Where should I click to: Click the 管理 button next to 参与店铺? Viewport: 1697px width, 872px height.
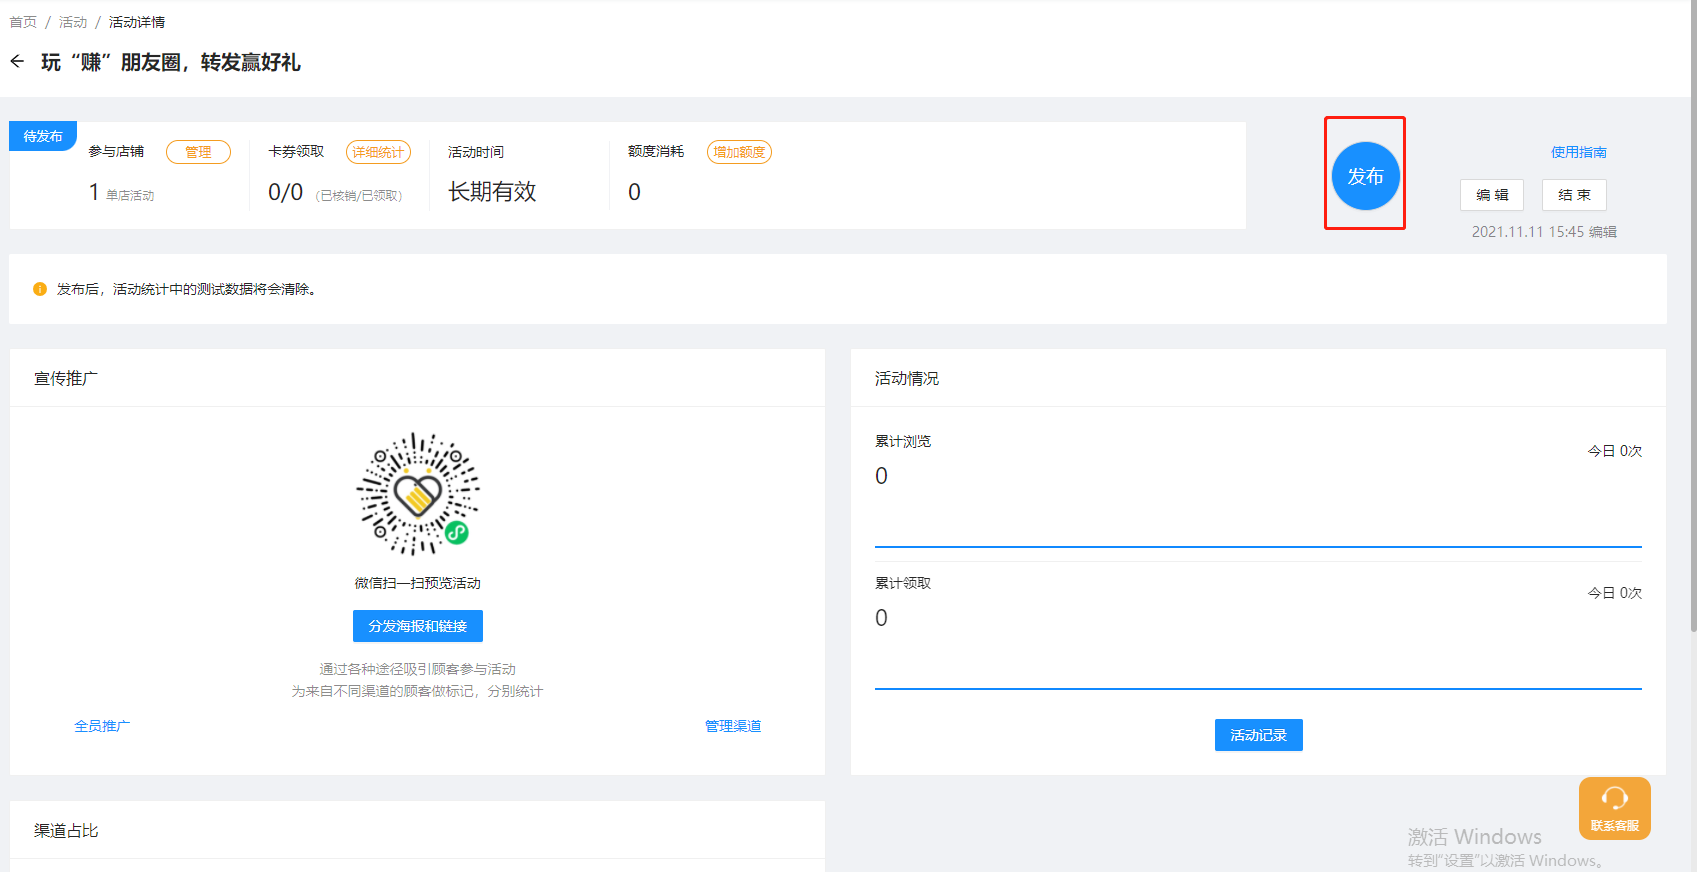[198, 152]
